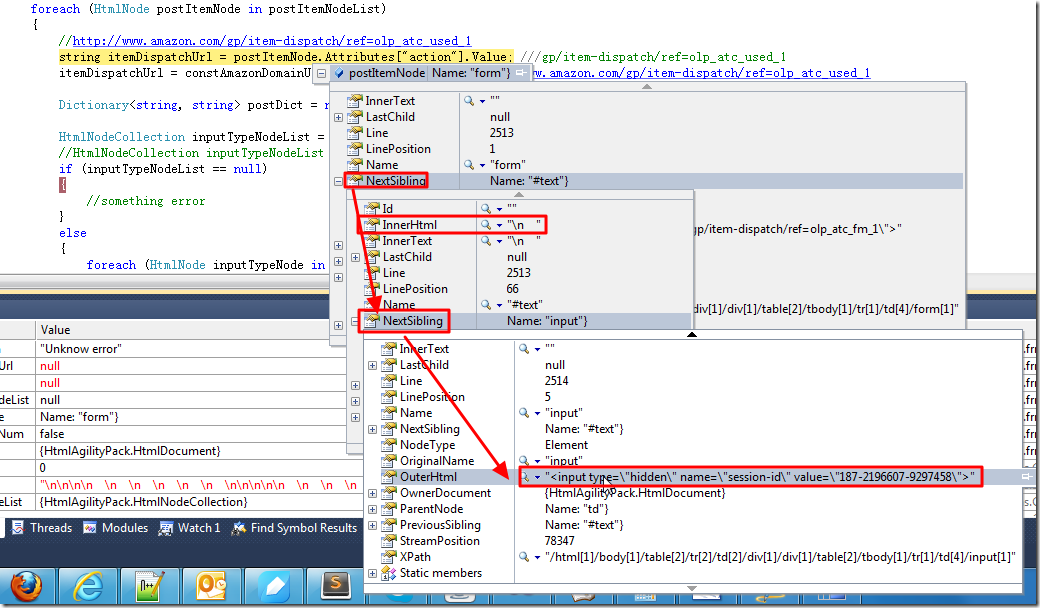Open text visualizer for form node's Name value

pyautogui.click(x=469, y=164)
